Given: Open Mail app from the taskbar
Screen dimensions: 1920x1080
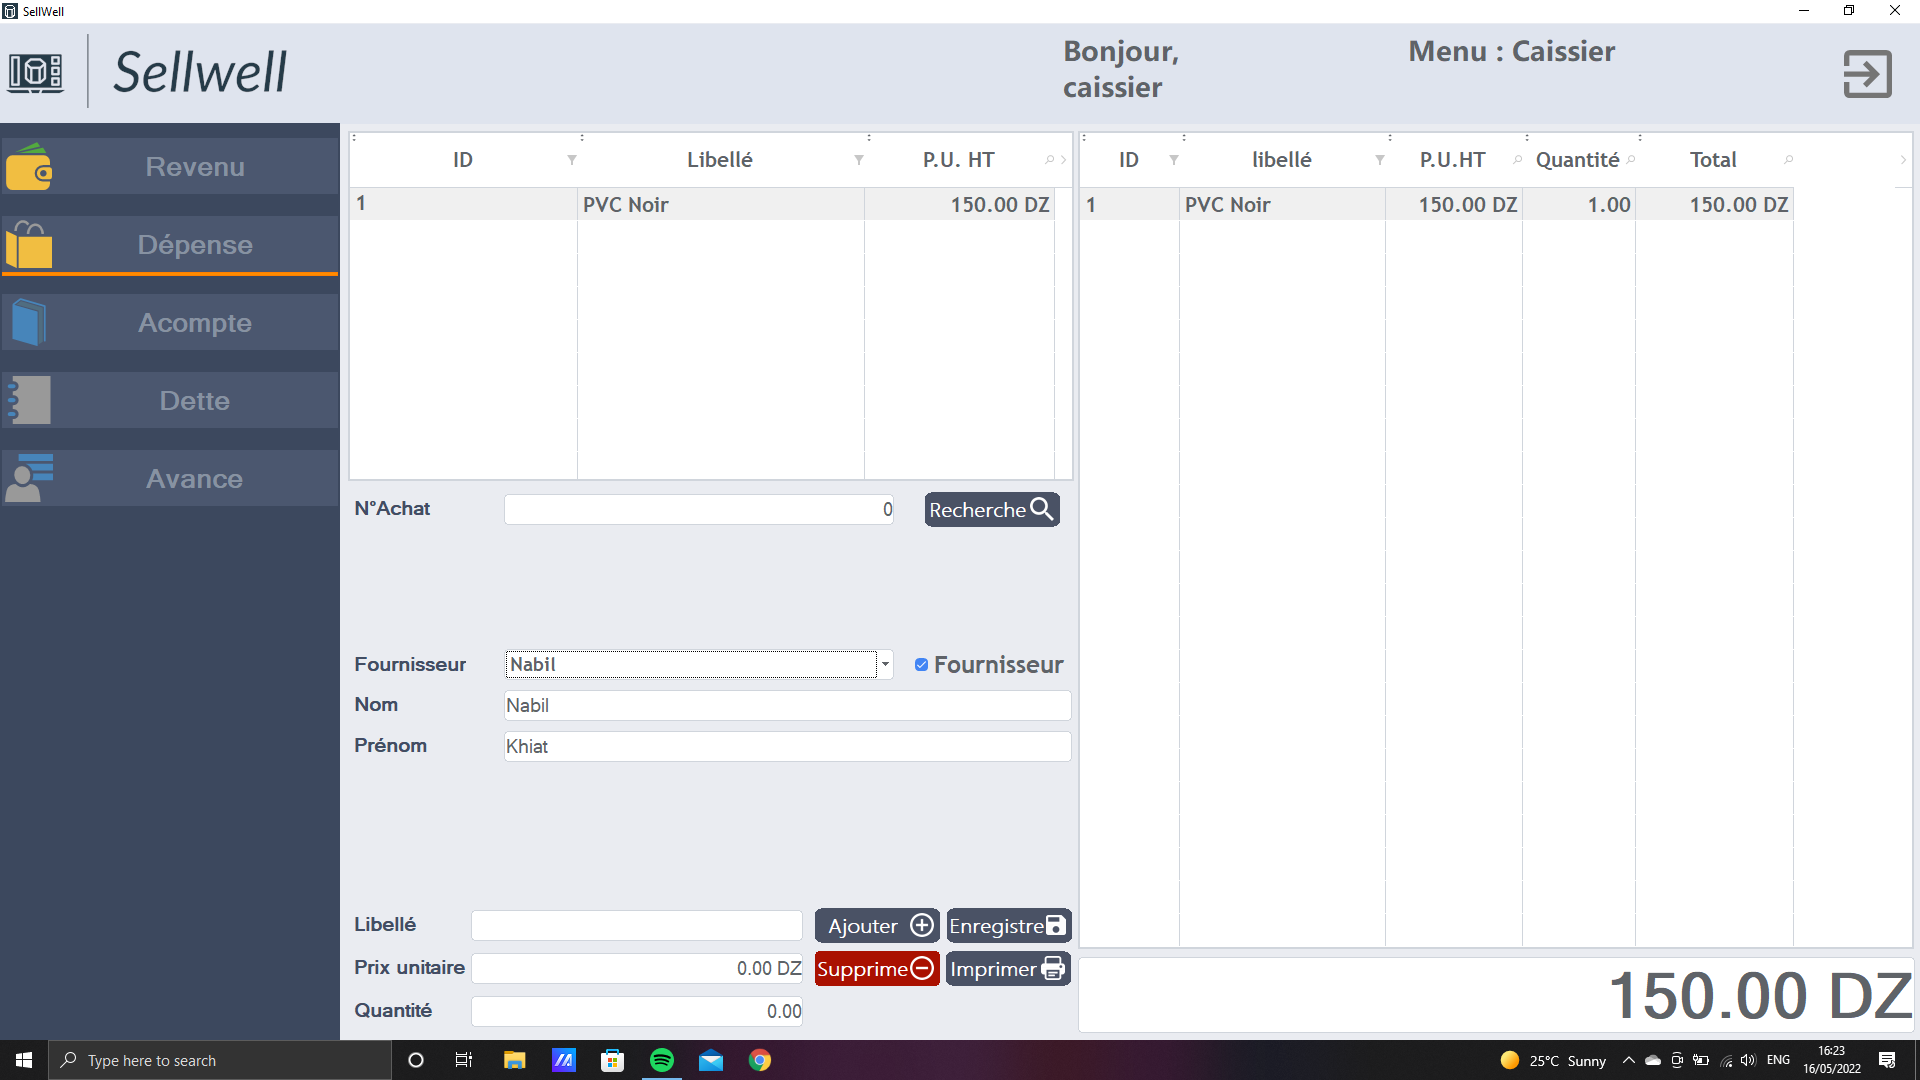Looking at the screenshot, I should click(x=711, y=1060).
